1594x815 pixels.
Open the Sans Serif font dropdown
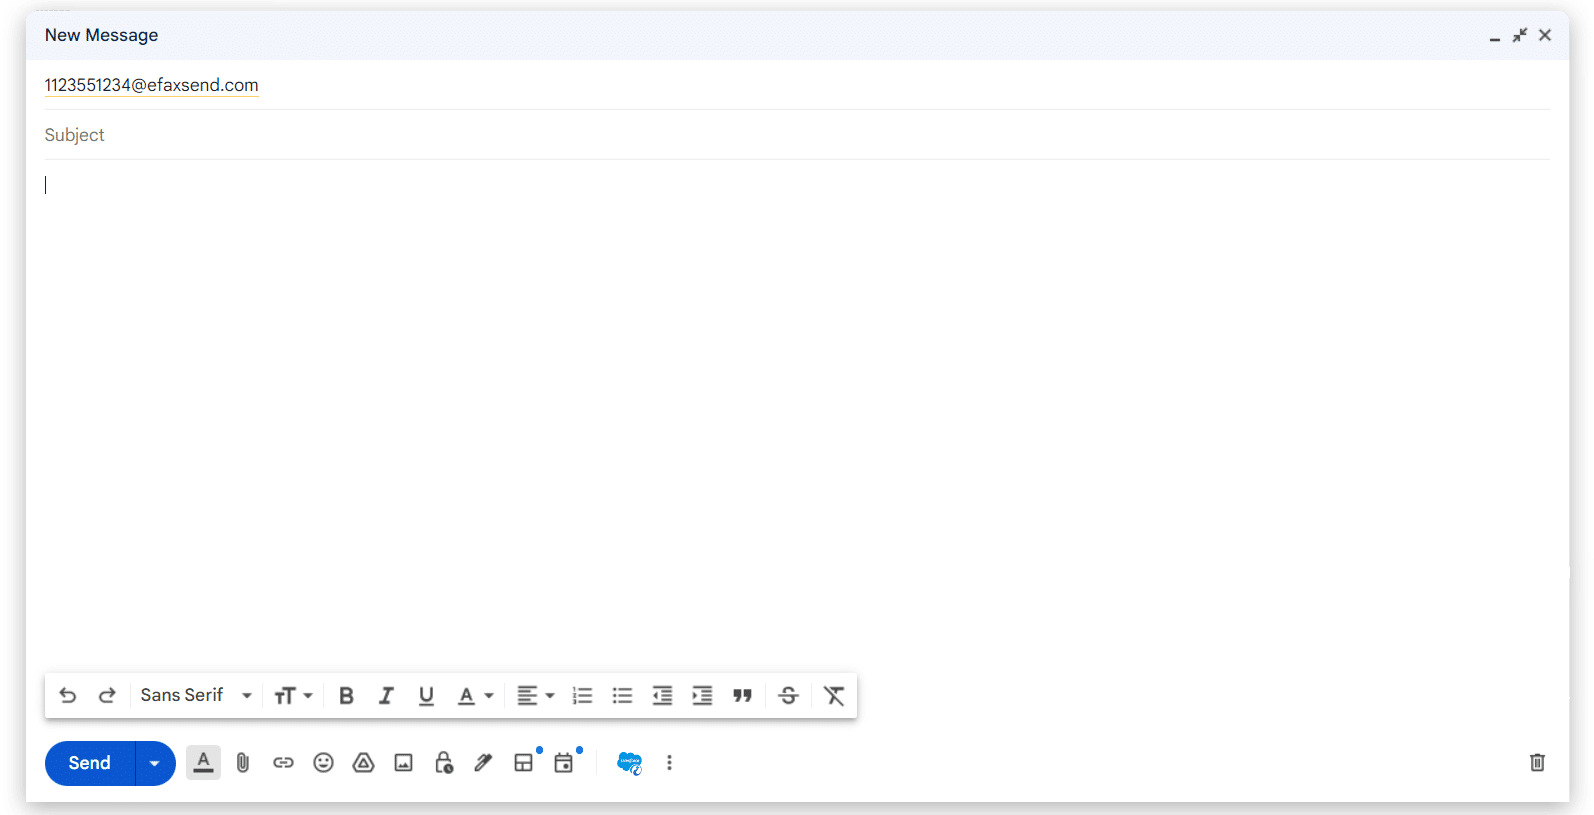[196, 695]
